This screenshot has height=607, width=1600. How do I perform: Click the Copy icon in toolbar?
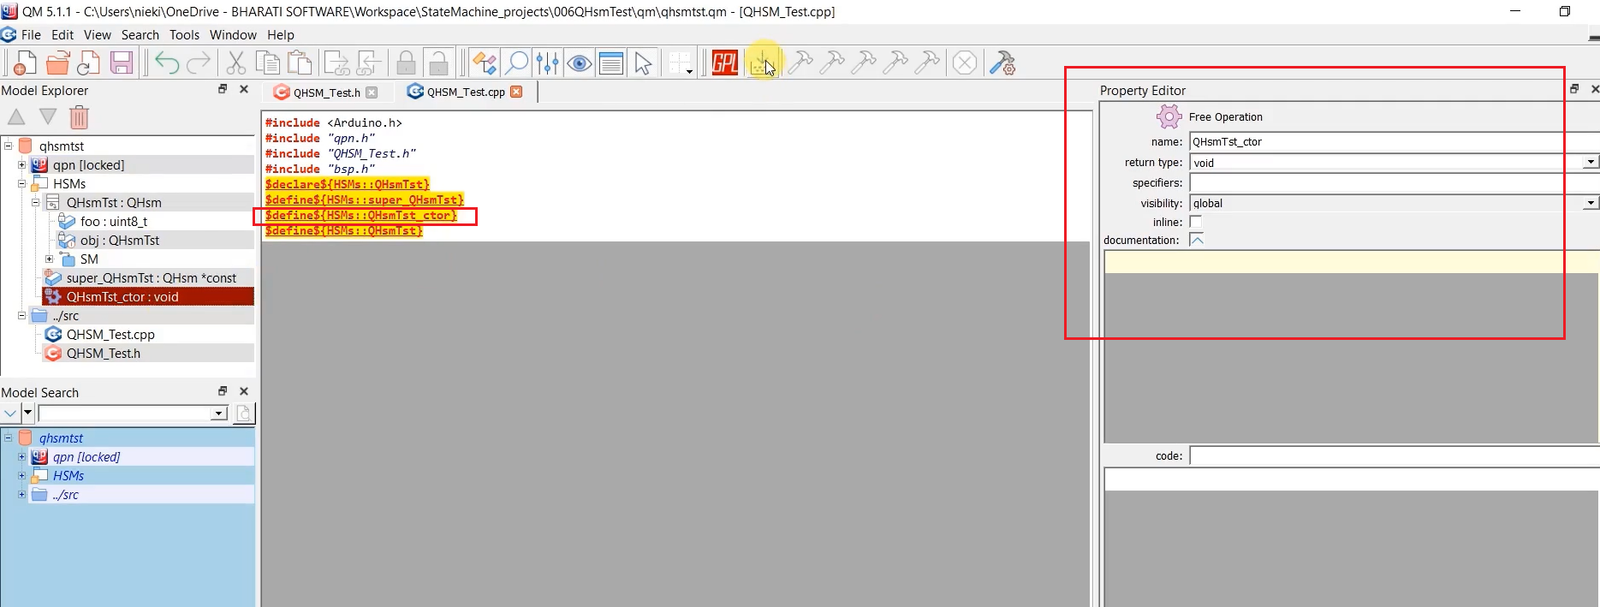pos(268,63)
